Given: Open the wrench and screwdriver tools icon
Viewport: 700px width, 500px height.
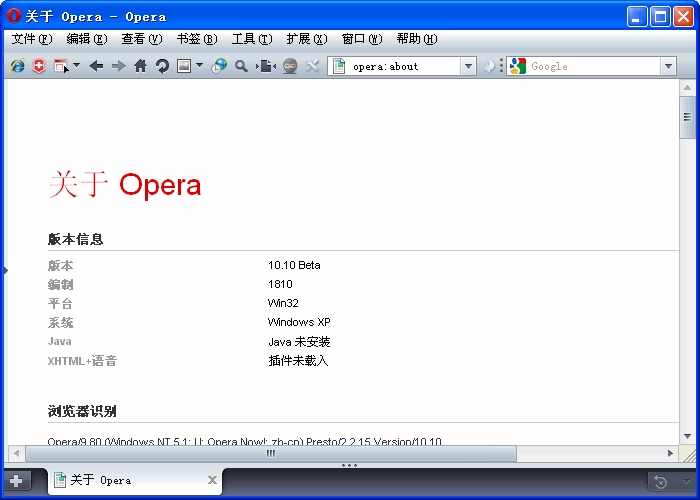Looking at the screenshot, I should coord(312,66).
